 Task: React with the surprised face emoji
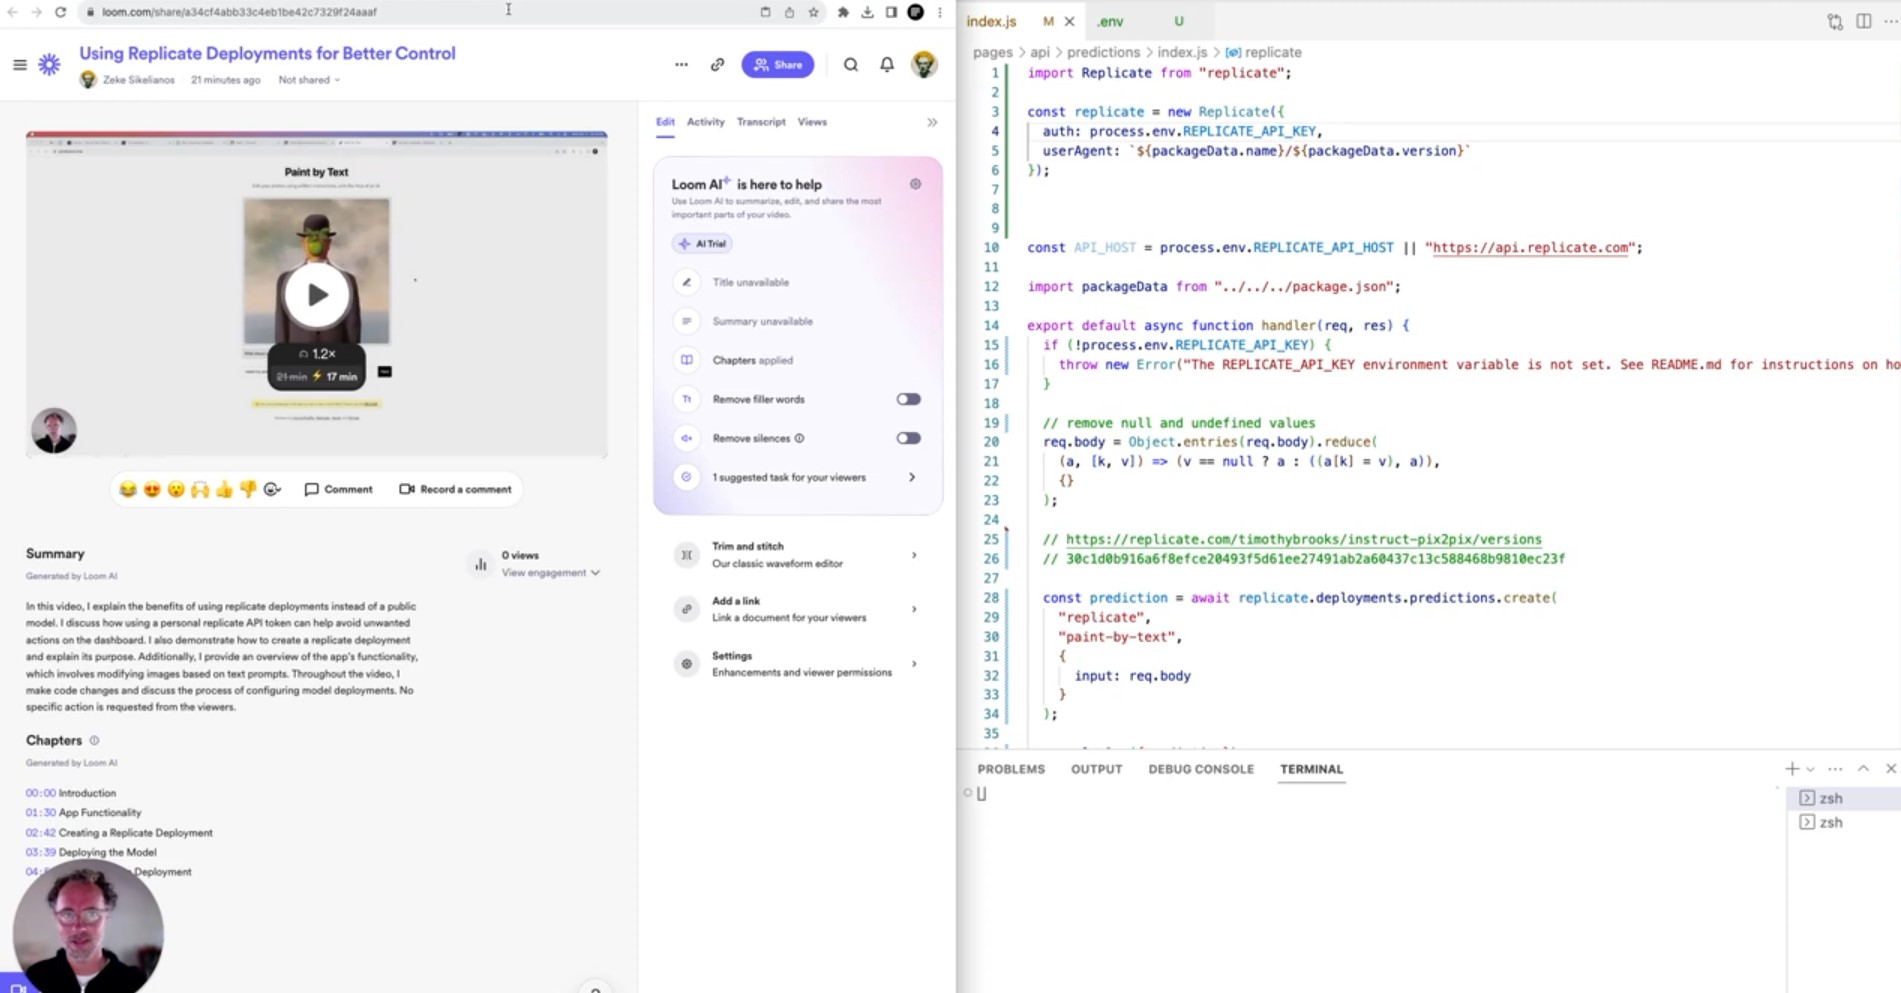coord(176,489)
